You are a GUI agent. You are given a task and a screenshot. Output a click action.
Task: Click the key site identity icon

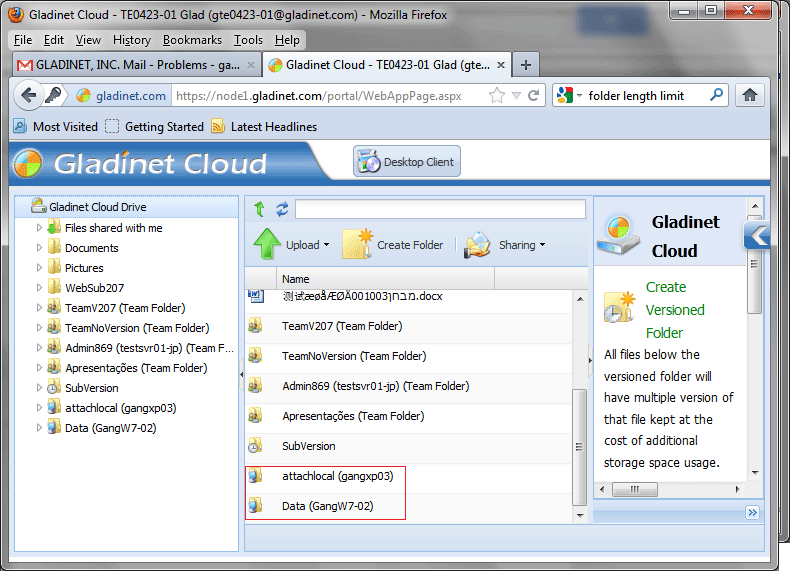click(53, 95)
